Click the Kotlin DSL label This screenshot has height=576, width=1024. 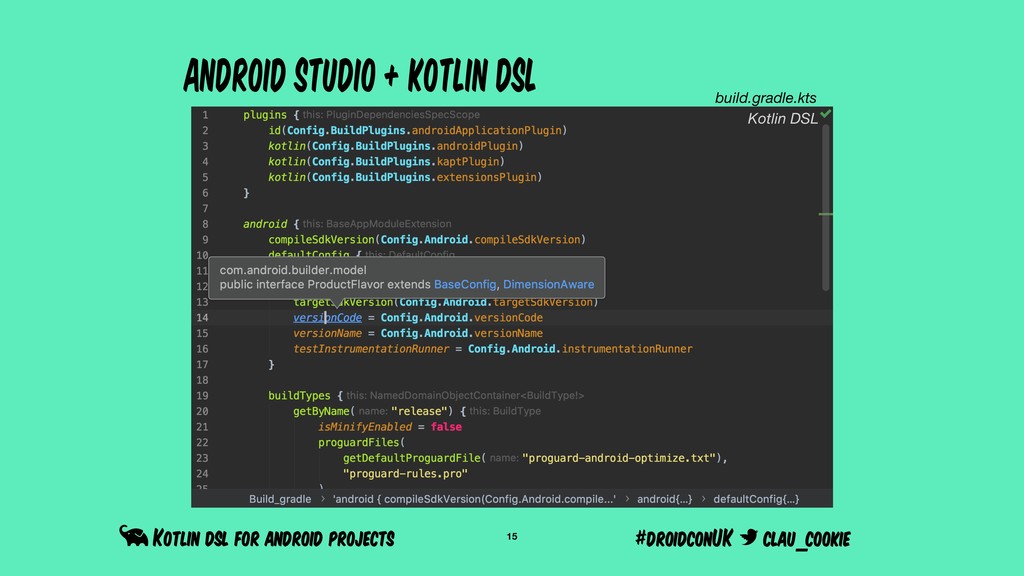pos(782,119)
